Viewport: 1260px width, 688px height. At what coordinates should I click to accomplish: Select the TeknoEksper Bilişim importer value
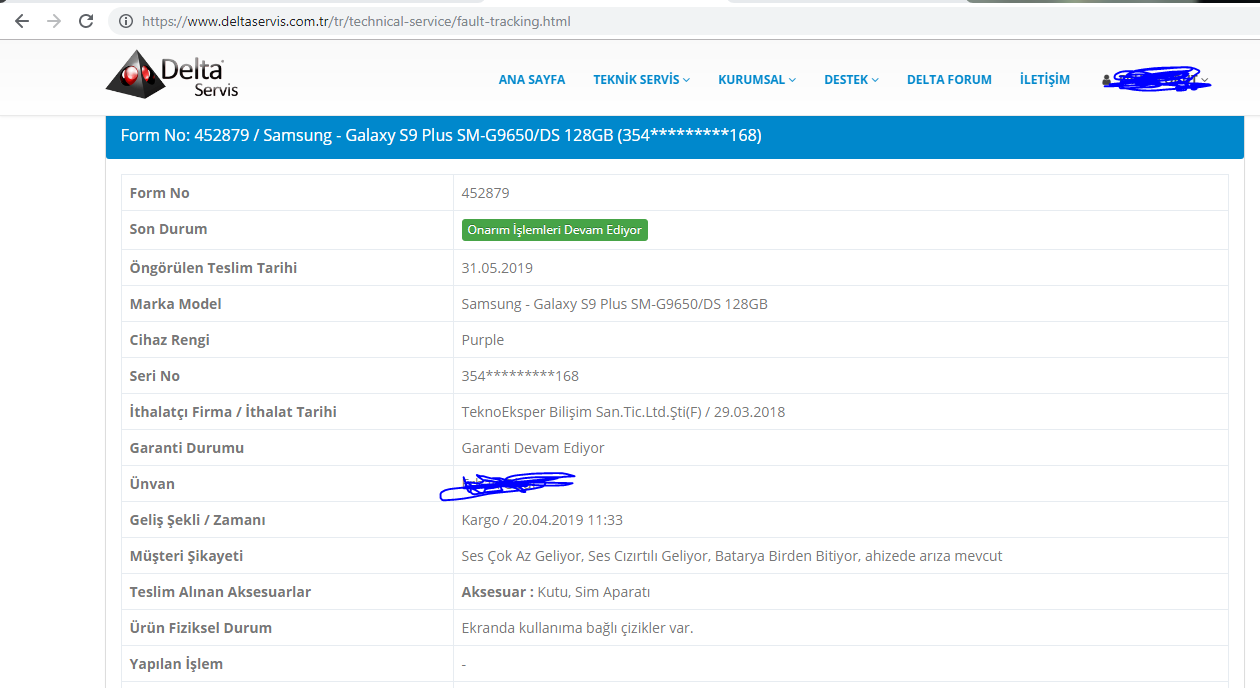625,412
